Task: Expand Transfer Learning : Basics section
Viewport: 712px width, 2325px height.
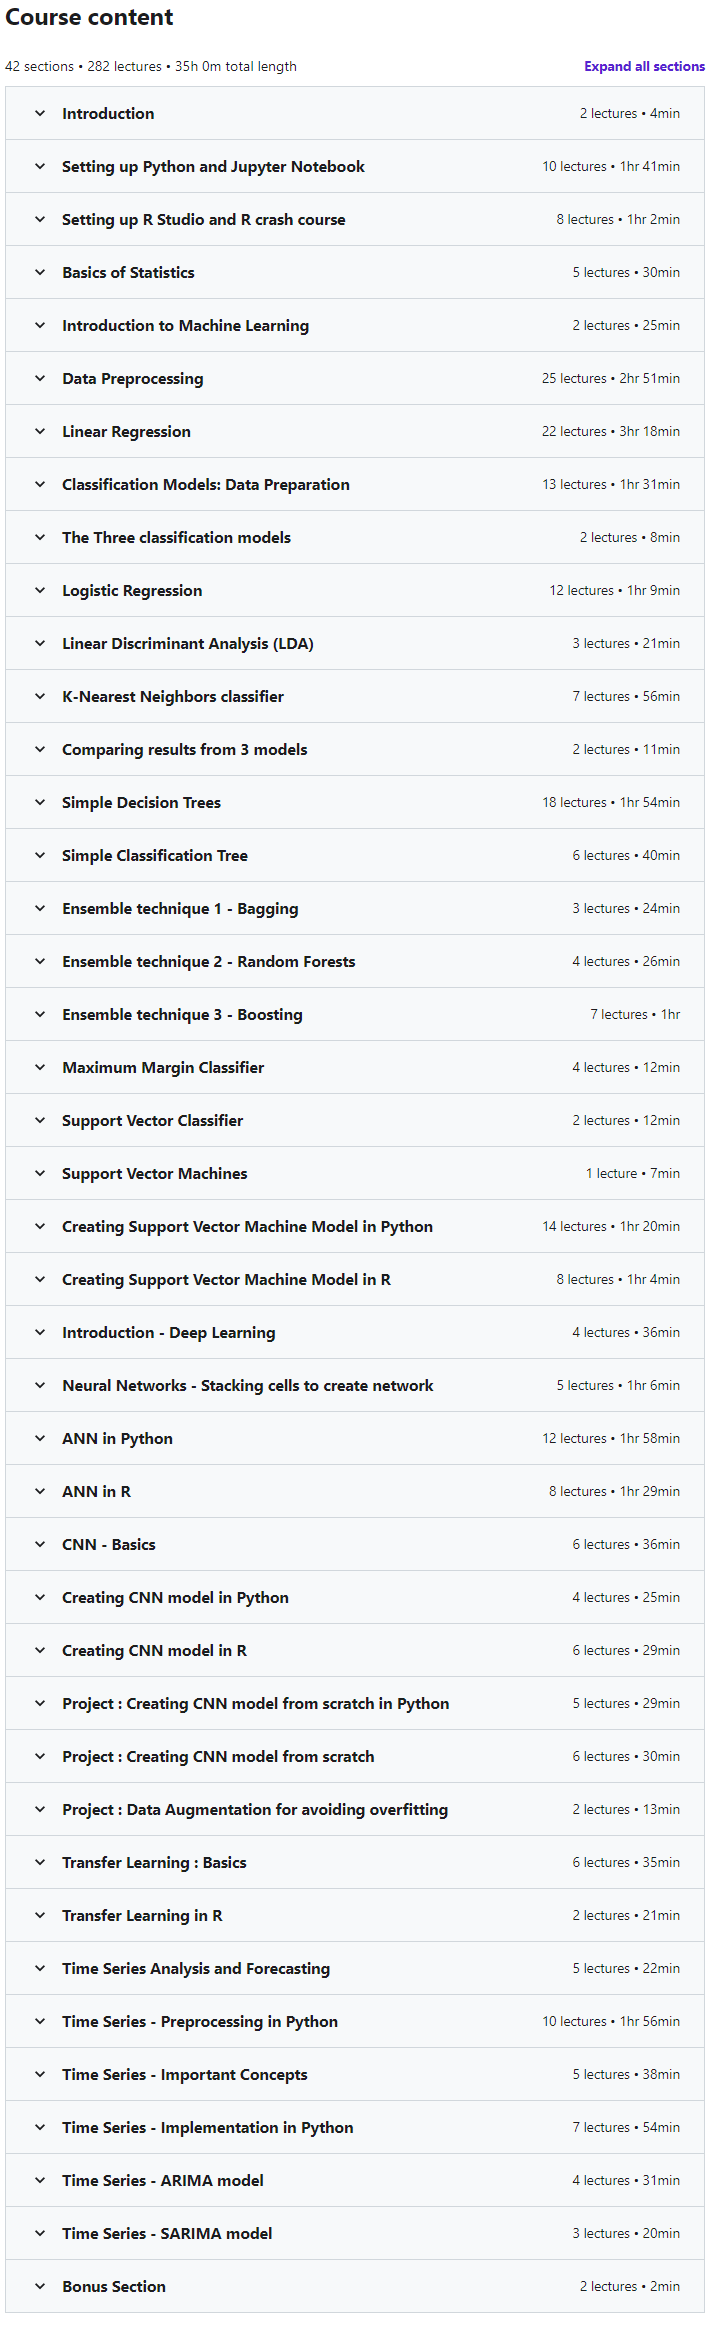Action: tap(355, 1862)
